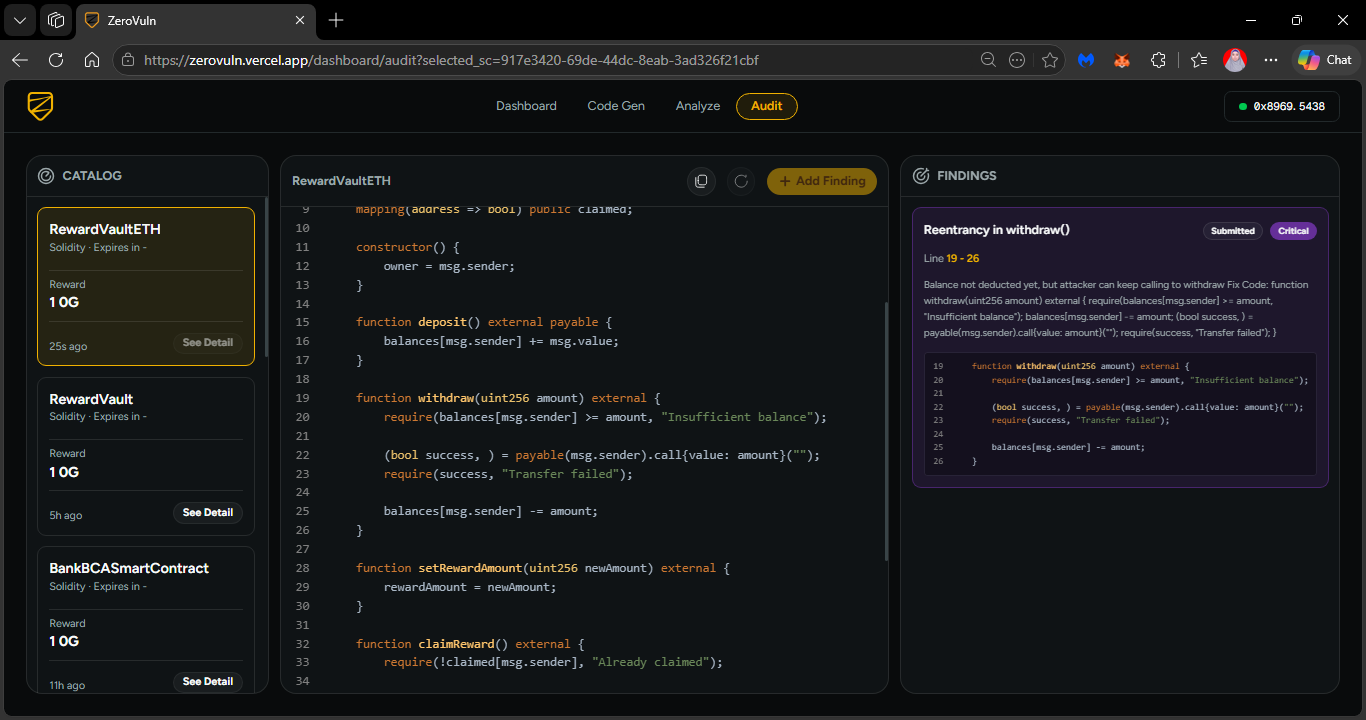This screenshot has height=720, width=1366.
Task: Open the blue M browser extension
Action: pyautogui.click(x=1086, y=60)
